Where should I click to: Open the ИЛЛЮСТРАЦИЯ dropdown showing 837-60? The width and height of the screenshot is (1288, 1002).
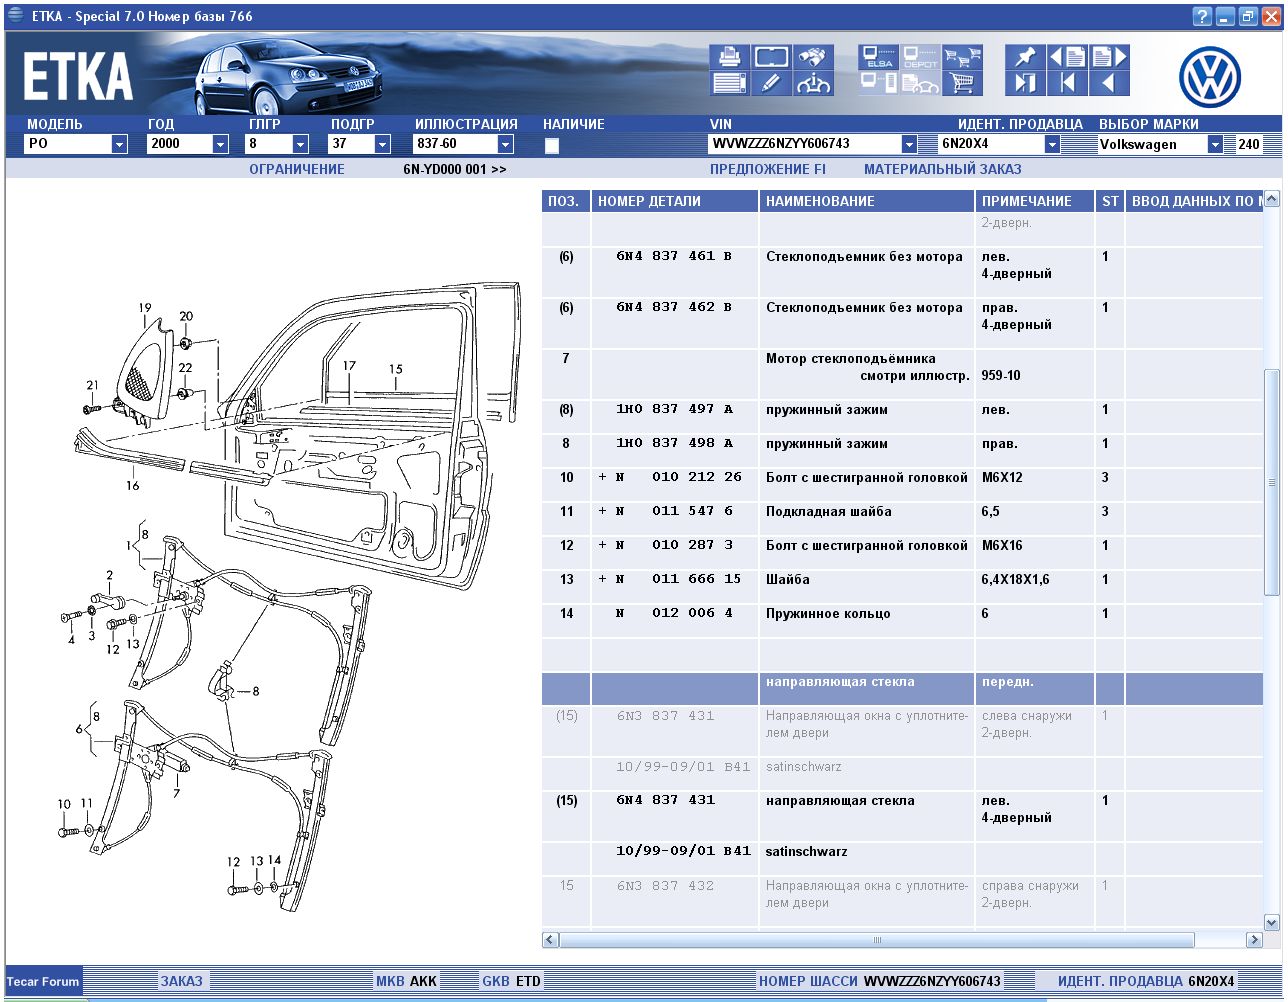pyautogui.click(x=505, y=144)
